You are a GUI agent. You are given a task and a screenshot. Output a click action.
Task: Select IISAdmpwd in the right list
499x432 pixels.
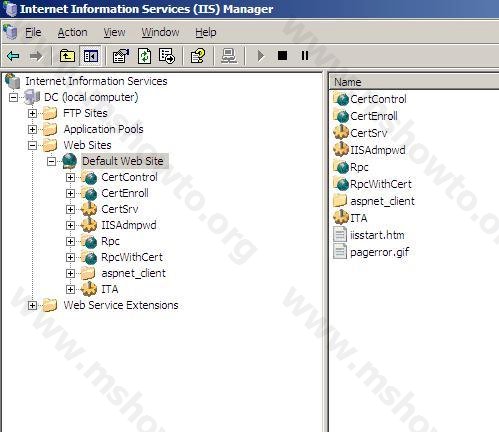pyautogui.click(x=378, y=150)
